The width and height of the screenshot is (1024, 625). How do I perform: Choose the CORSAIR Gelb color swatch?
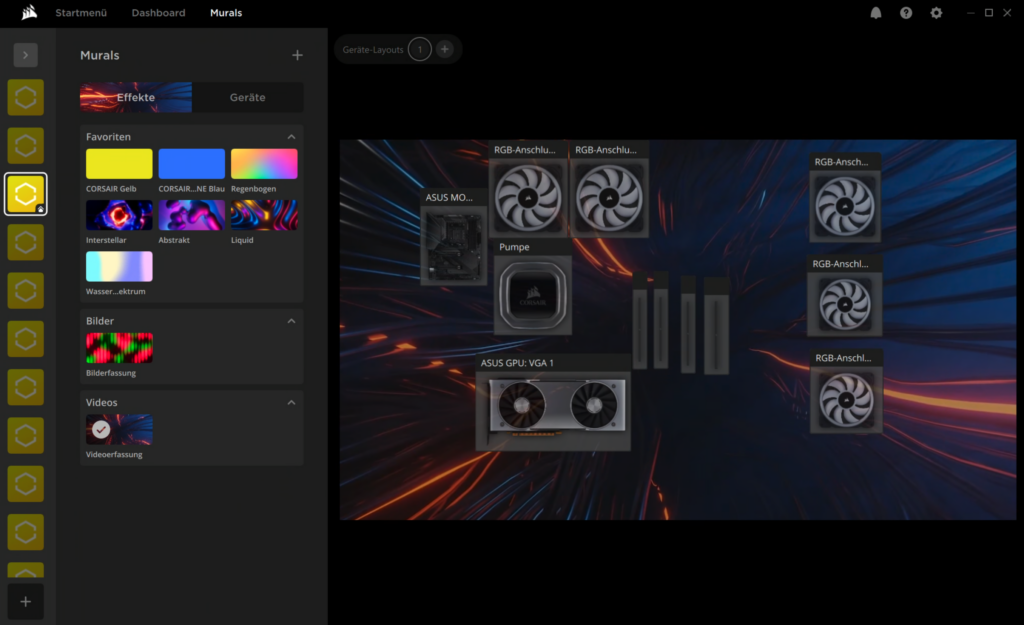(x=119, y=164)
